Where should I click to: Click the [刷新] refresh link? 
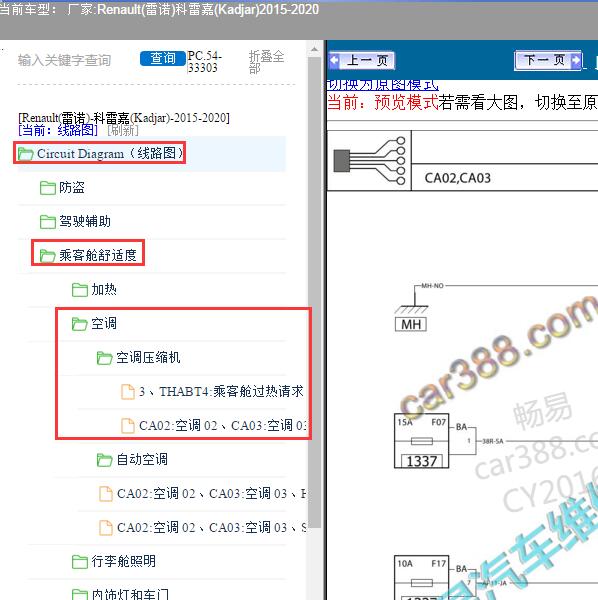[x=123, y=130]
